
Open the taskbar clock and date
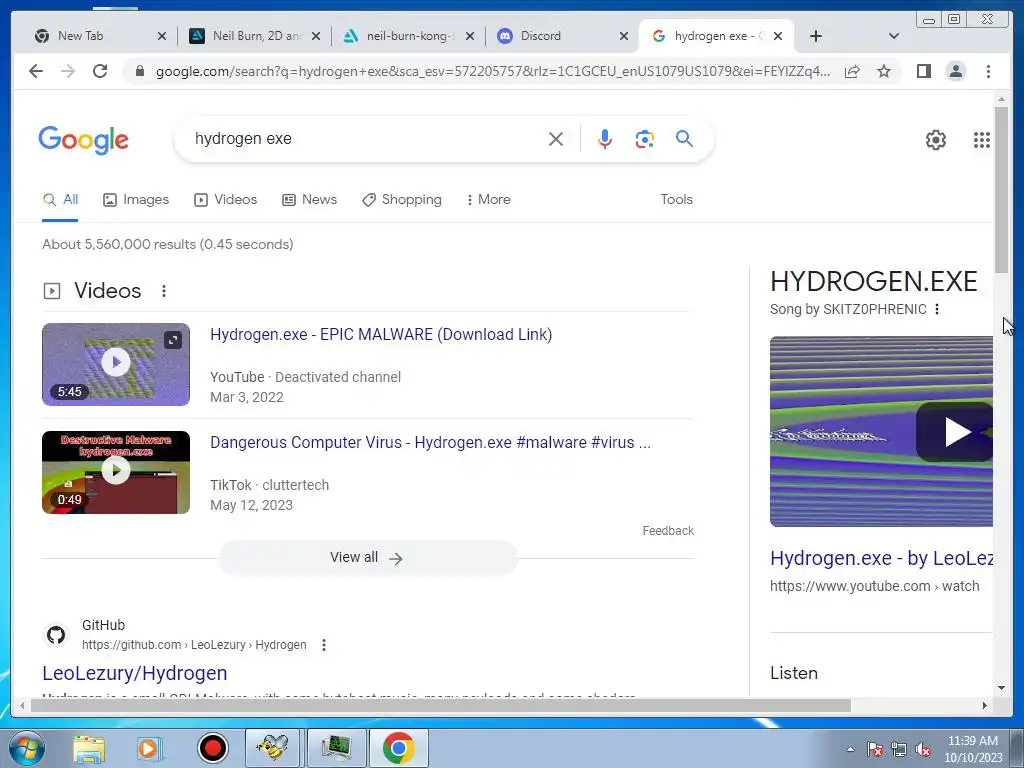(x=973, y=749)
